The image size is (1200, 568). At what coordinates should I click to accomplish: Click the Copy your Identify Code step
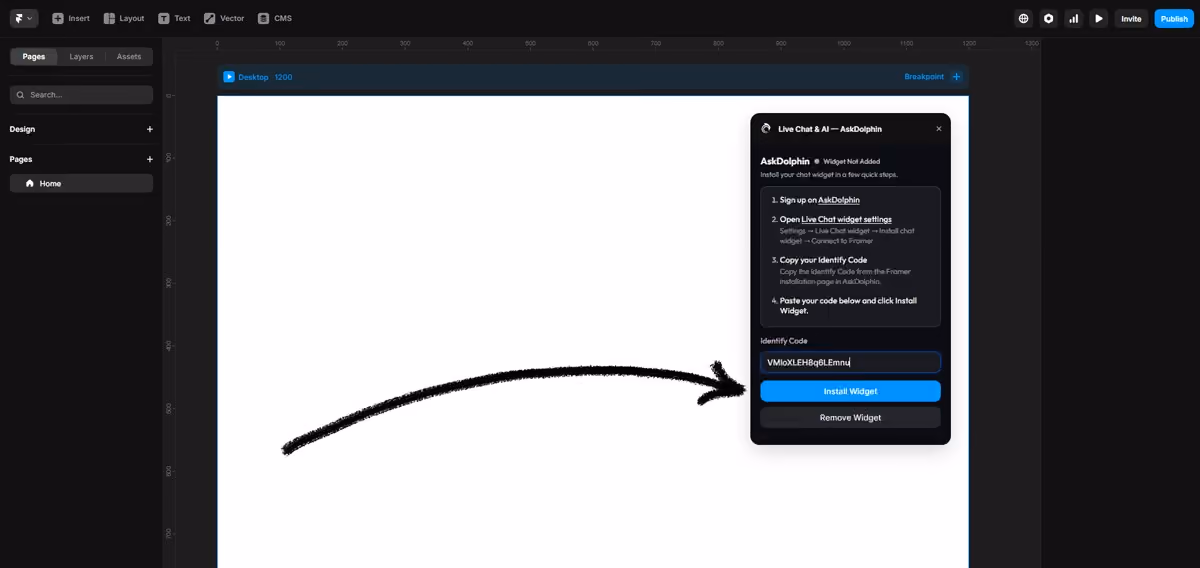tap(823, 260)
